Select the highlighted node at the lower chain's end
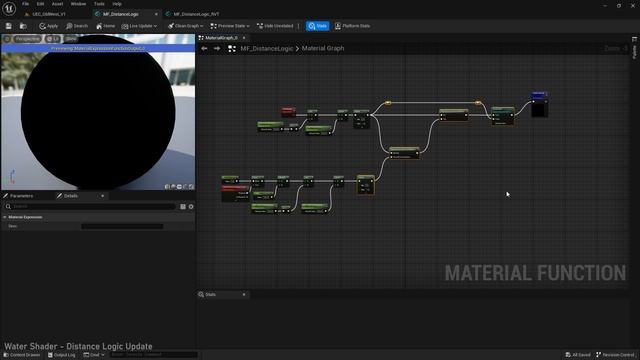The image size is (640, 360). 365,185
